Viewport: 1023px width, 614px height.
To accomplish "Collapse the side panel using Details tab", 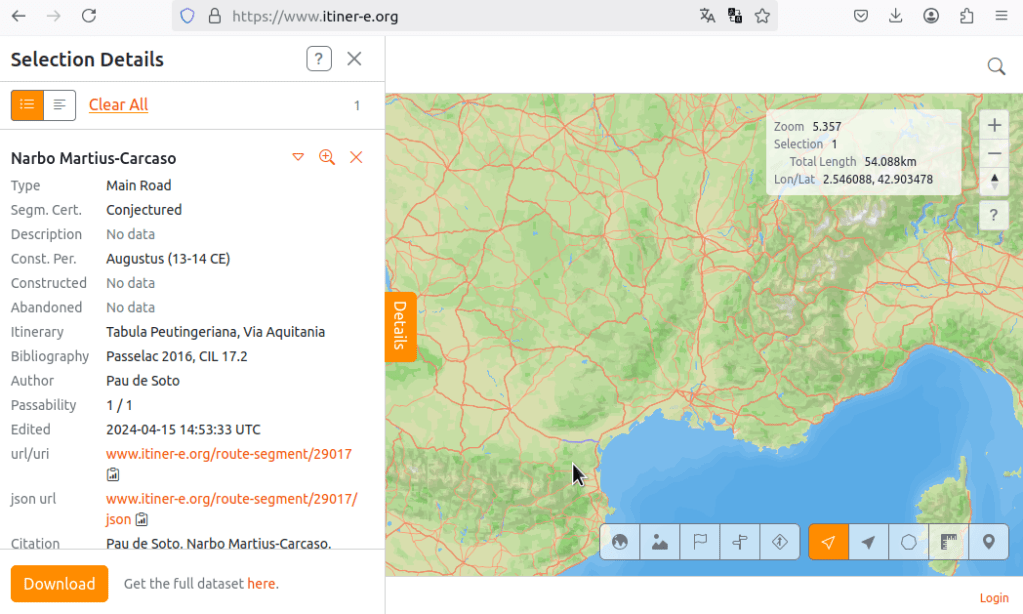I will pyautogui.click(x=400, y=326).
